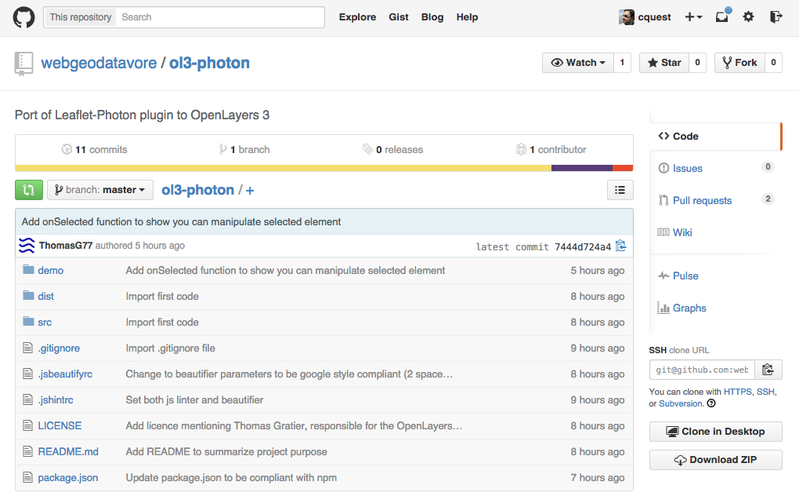Open the .jsbeautifyrc file
This screenshot has height=496, width=799.
pos(65,374)
